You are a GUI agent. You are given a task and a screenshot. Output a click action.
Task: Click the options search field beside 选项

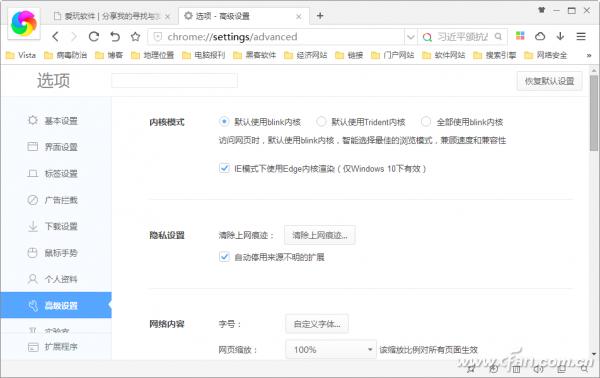174,80
